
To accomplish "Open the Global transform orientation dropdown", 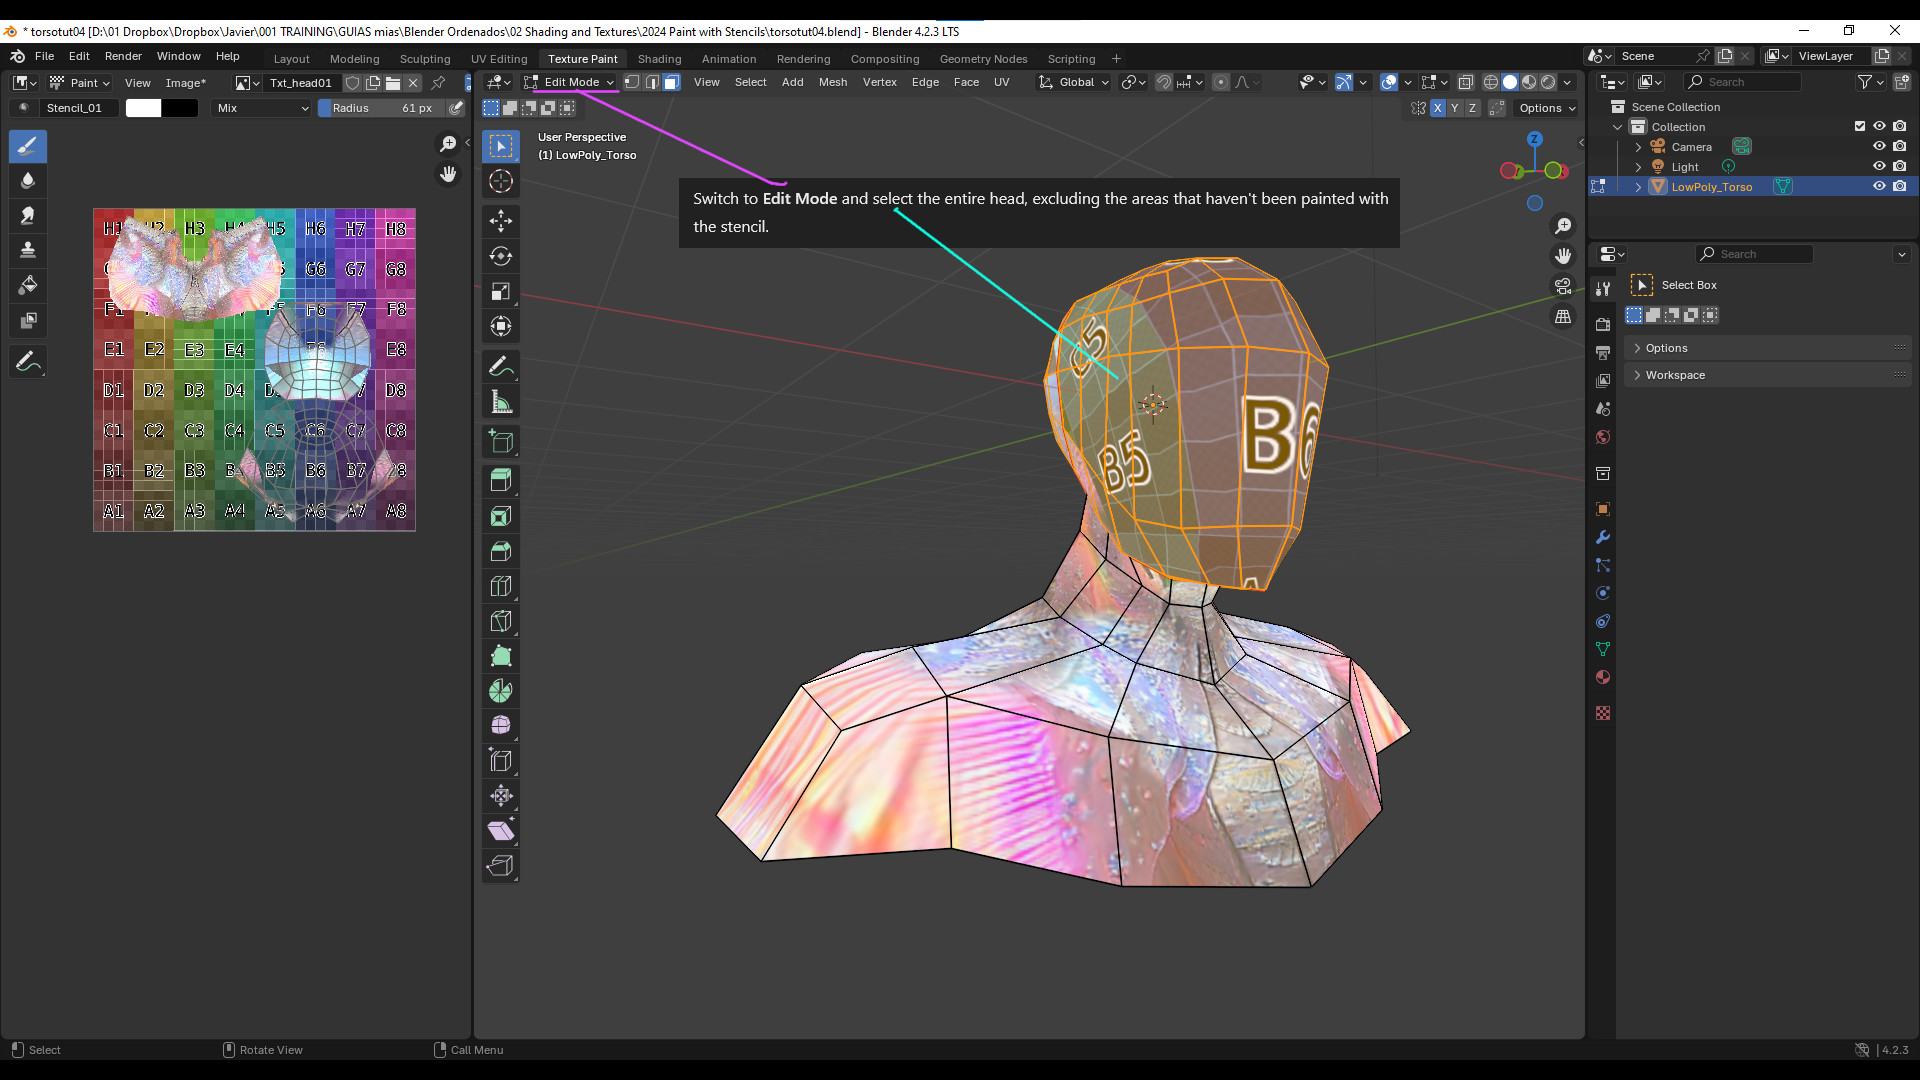I will (x=1075, y=82).
